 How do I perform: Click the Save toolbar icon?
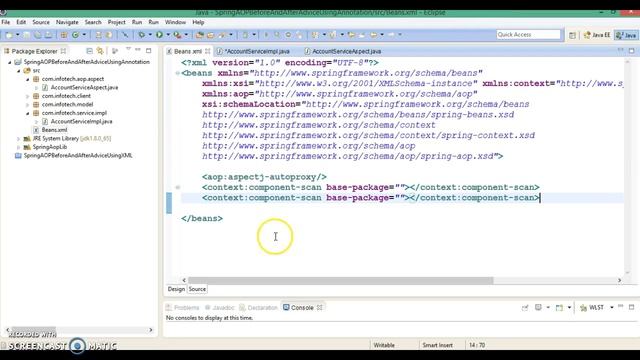click(x=27, y=35)
